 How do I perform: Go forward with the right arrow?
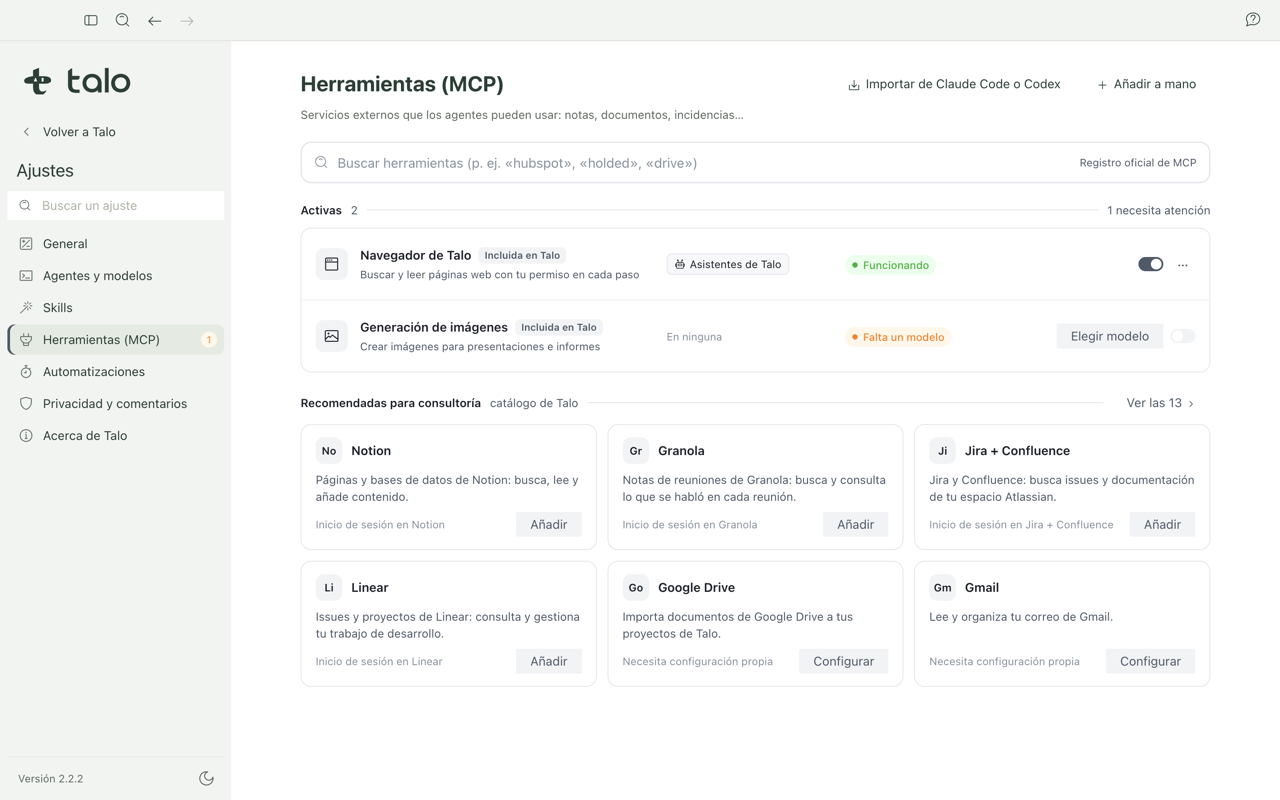pyautogui.click(x=187, y=20)
